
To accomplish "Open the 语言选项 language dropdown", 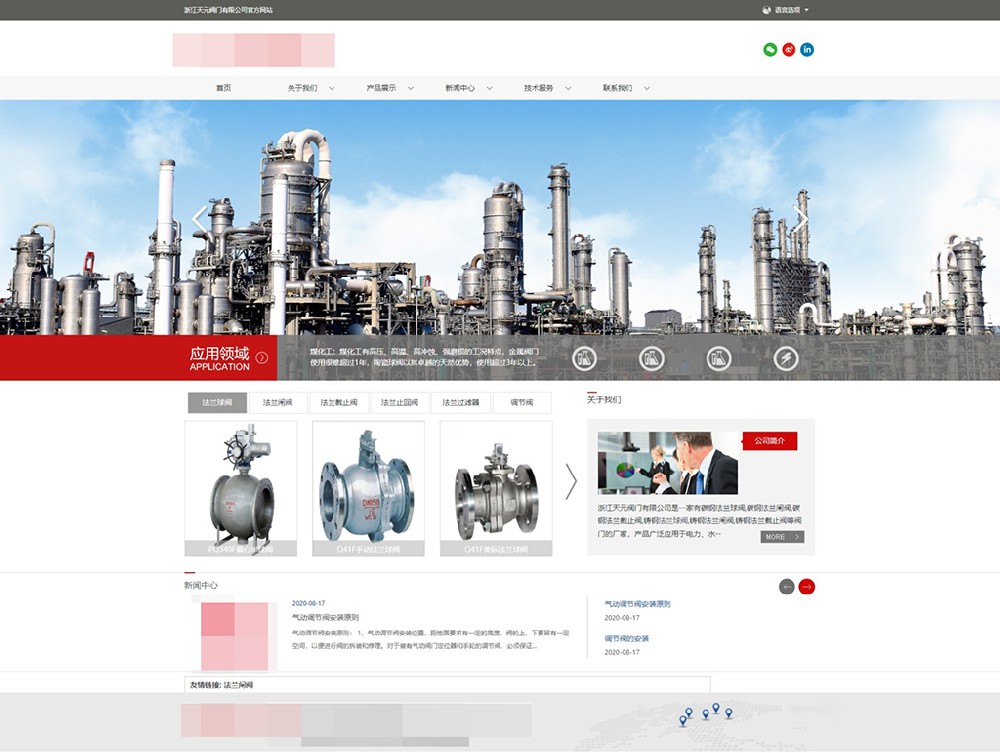I will point(786,10).
